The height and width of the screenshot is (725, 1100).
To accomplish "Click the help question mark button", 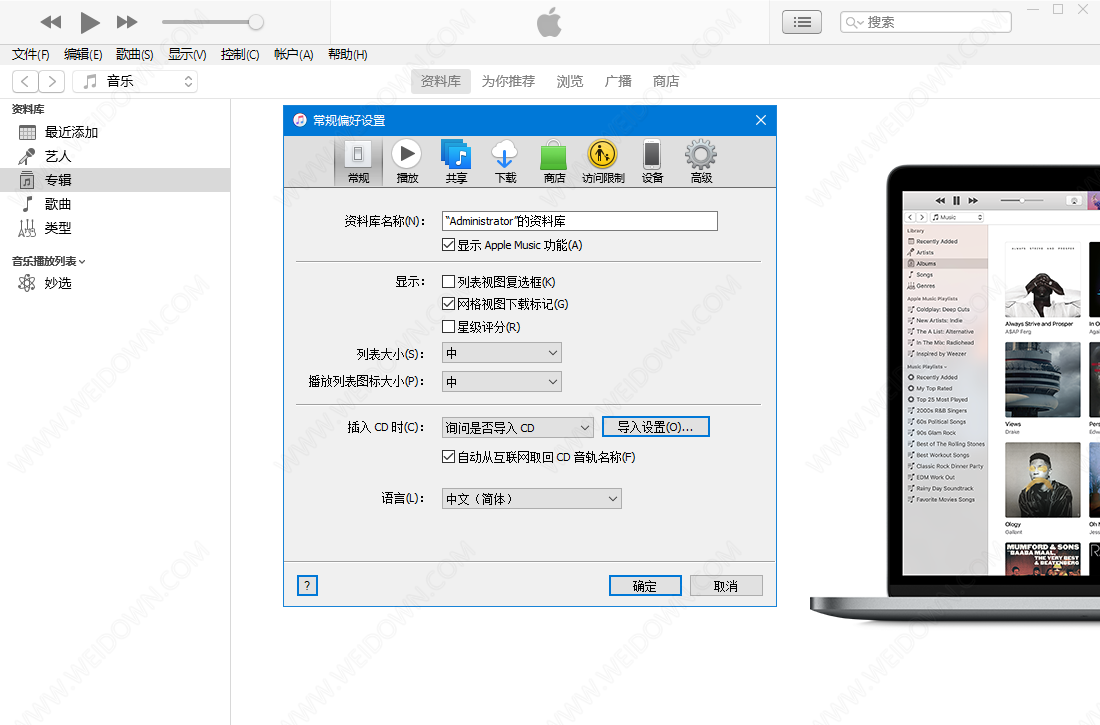I will tap(307, 585).
